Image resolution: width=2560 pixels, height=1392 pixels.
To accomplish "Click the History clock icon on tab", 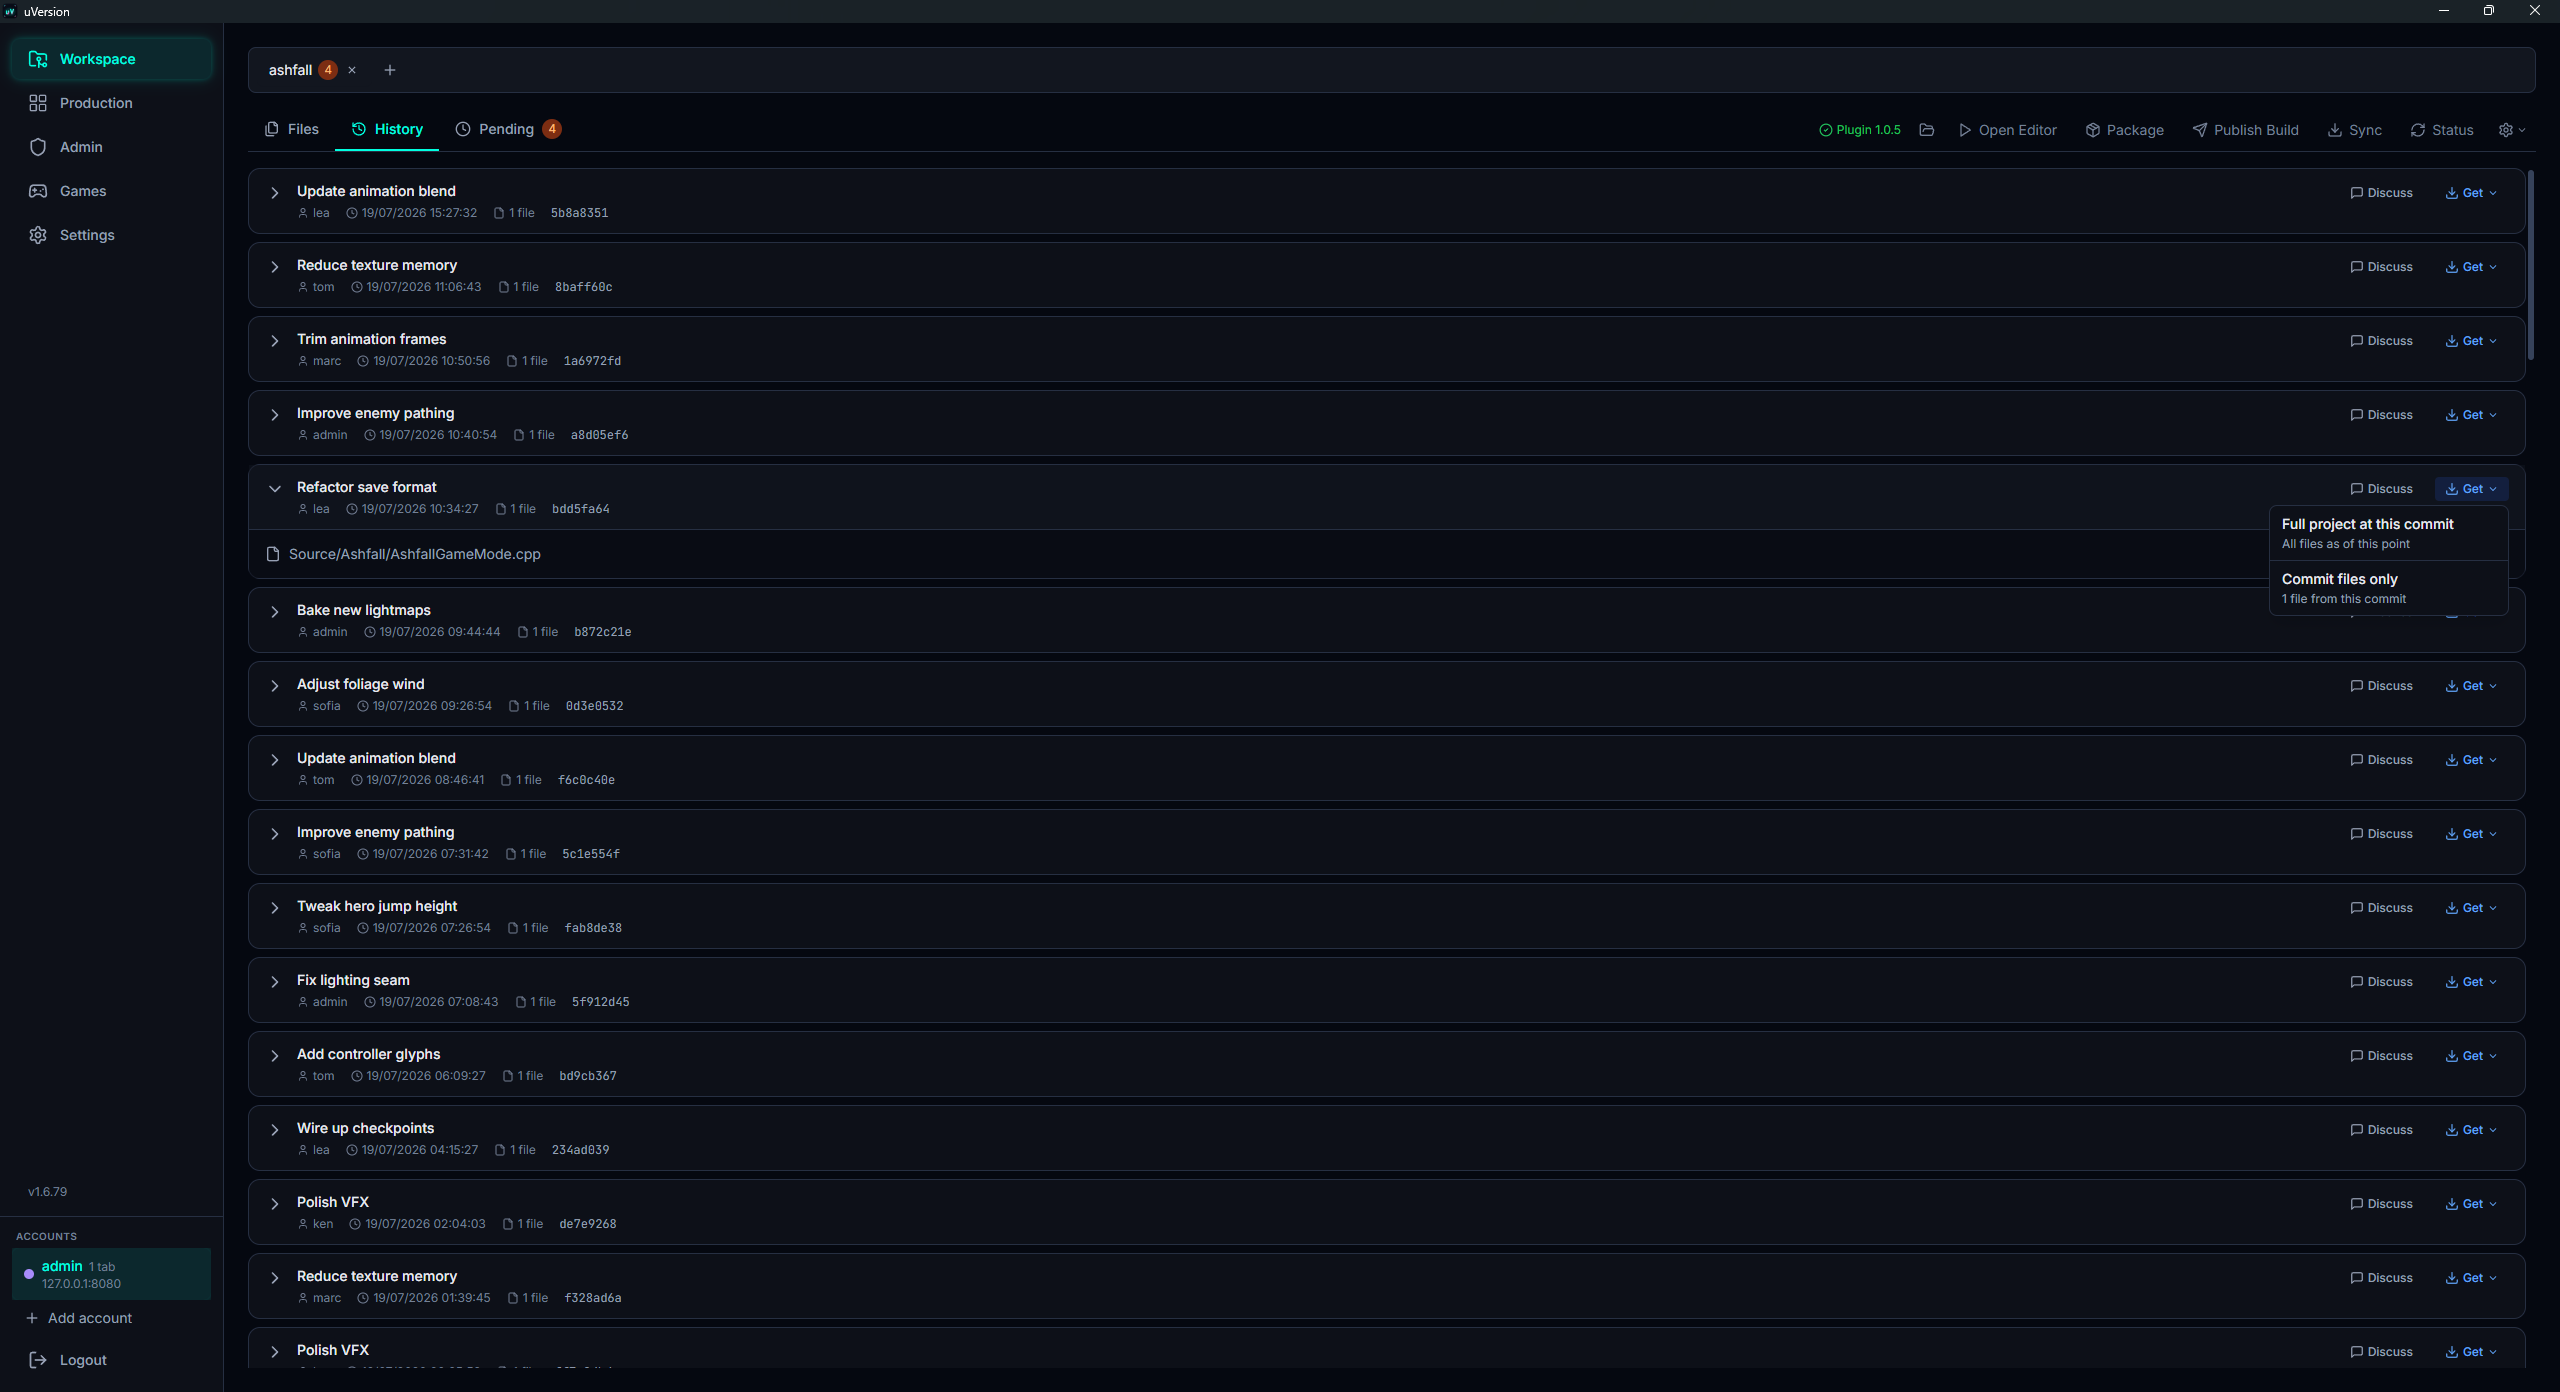I will (359, 129).
